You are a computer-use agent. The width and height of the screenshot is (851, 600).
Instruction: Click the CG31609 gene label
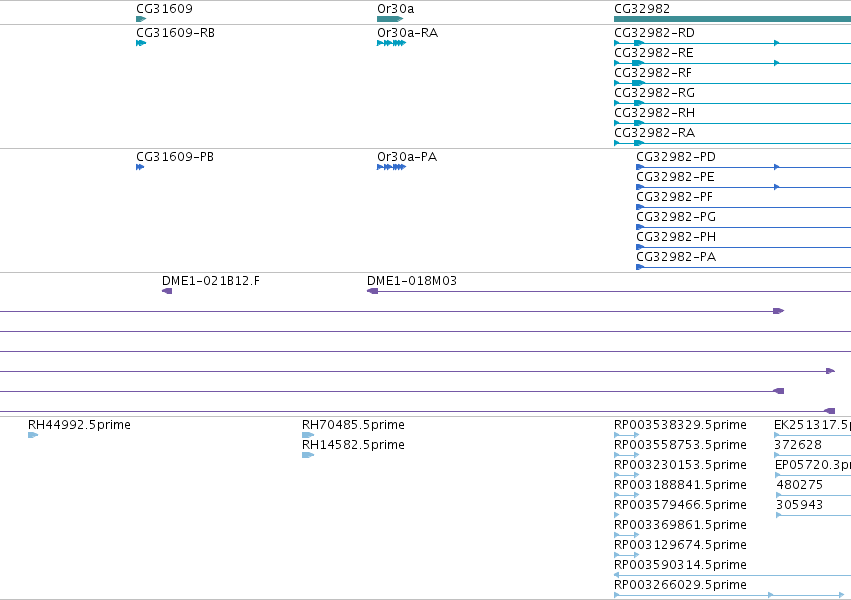(x=164, y=9)
